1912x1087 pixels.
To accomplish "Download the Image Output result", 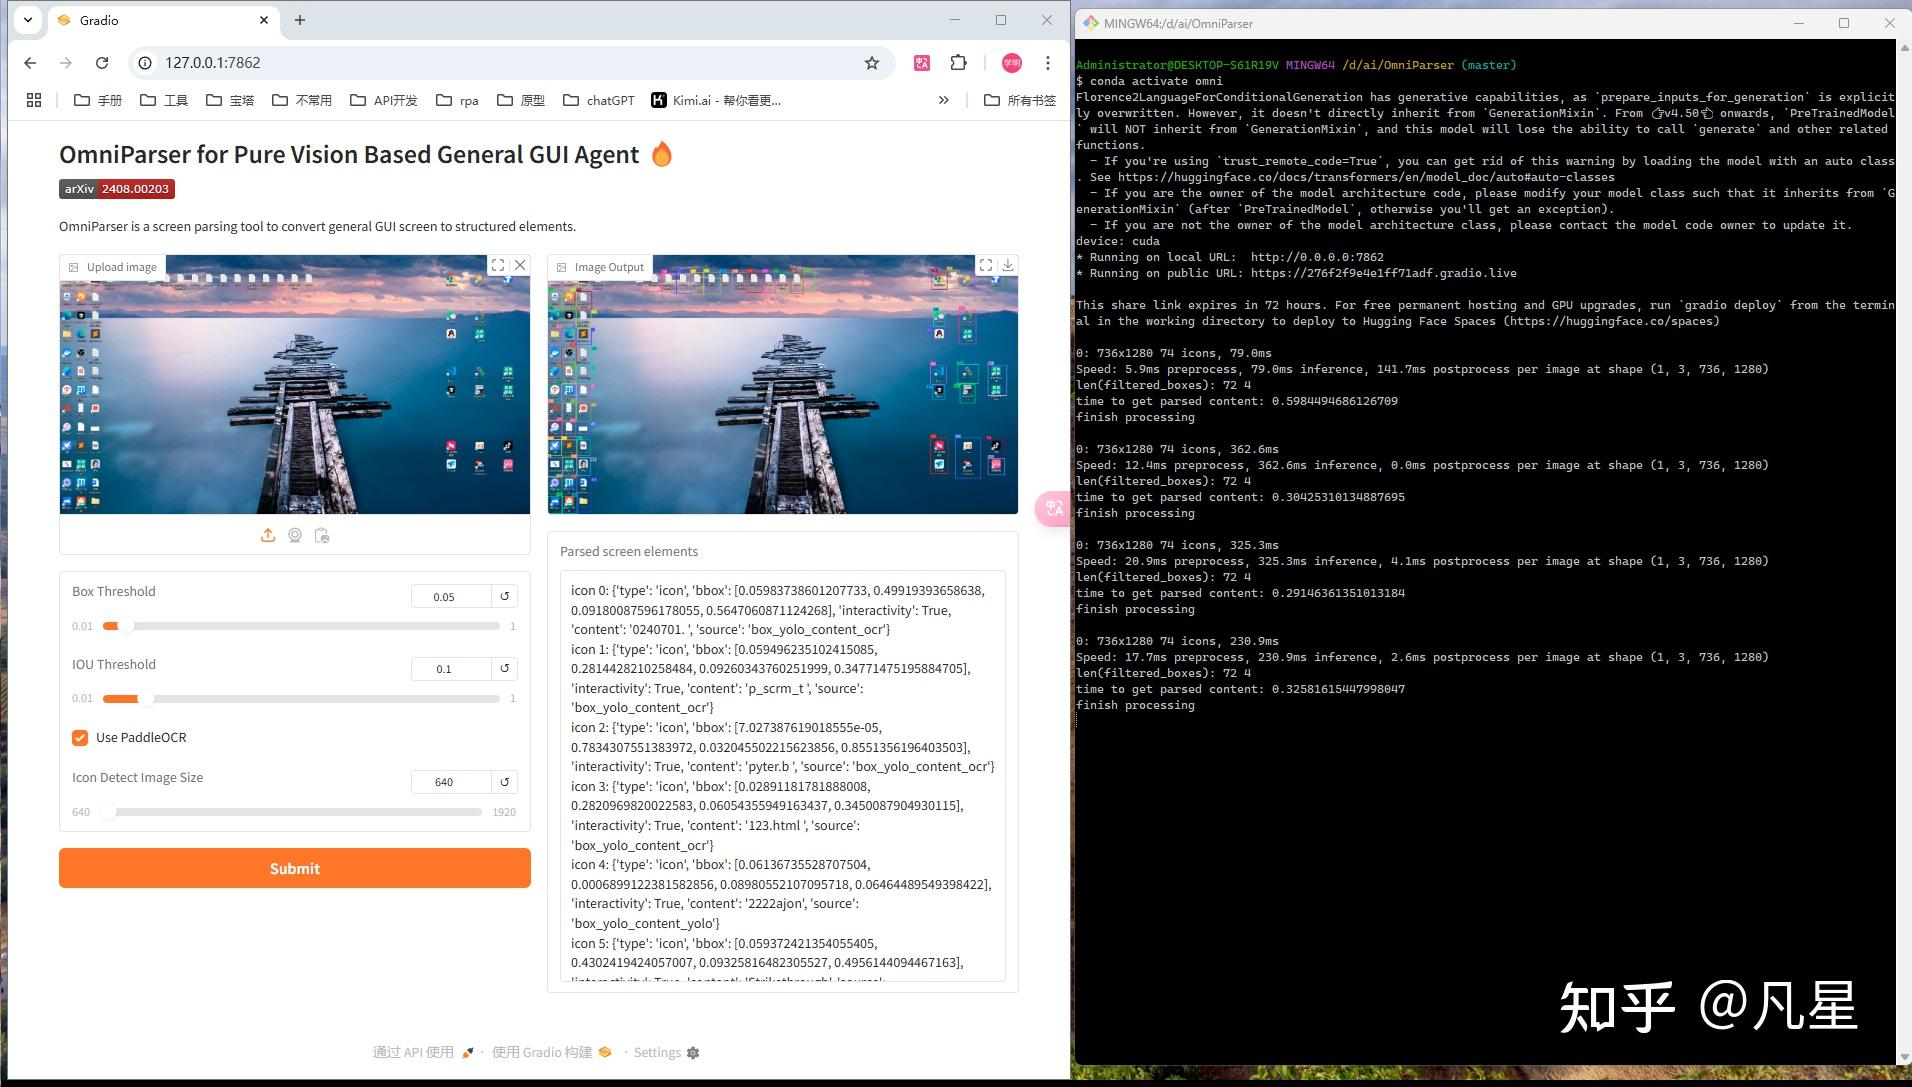I will tap(1009, 265).
